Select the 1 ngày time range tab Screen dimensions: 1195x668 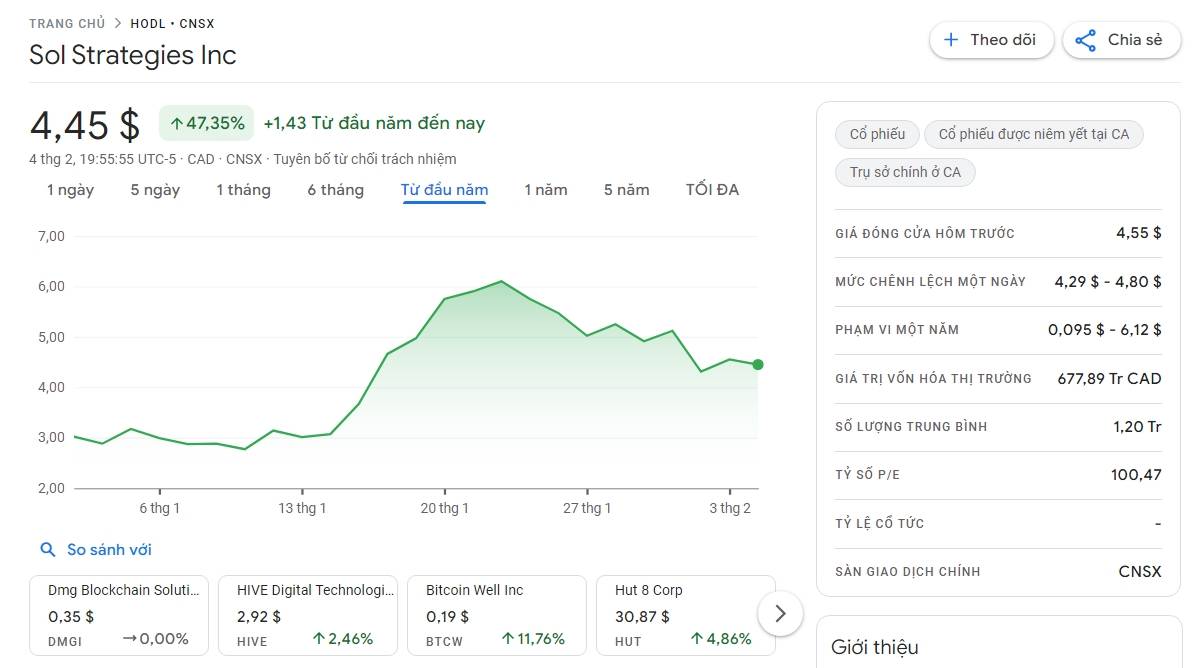(x=70, y=190)
